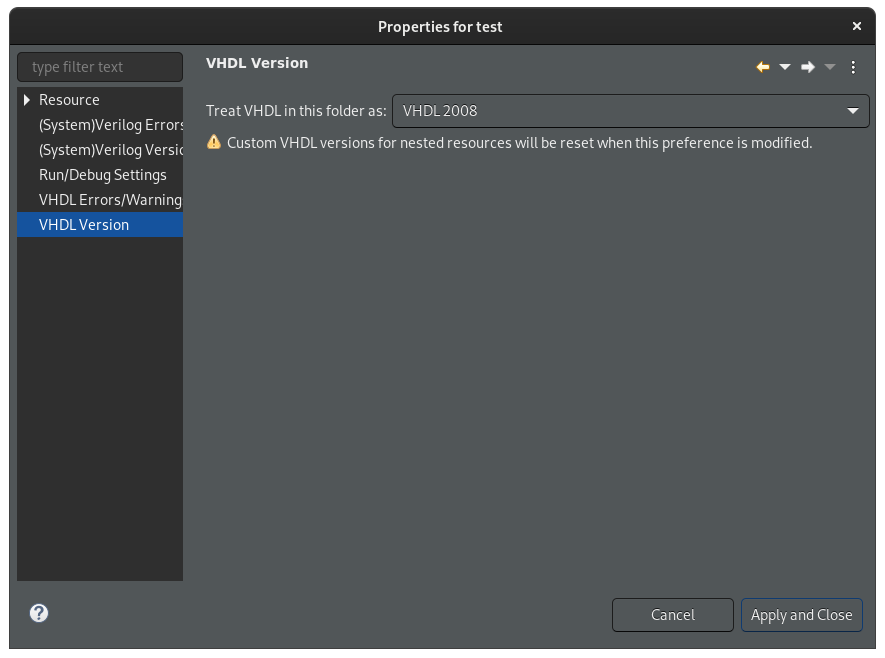Open the VHDL 2008 version combo box
The height and width of the screenshot is (658, 885).
click(630, 111)
